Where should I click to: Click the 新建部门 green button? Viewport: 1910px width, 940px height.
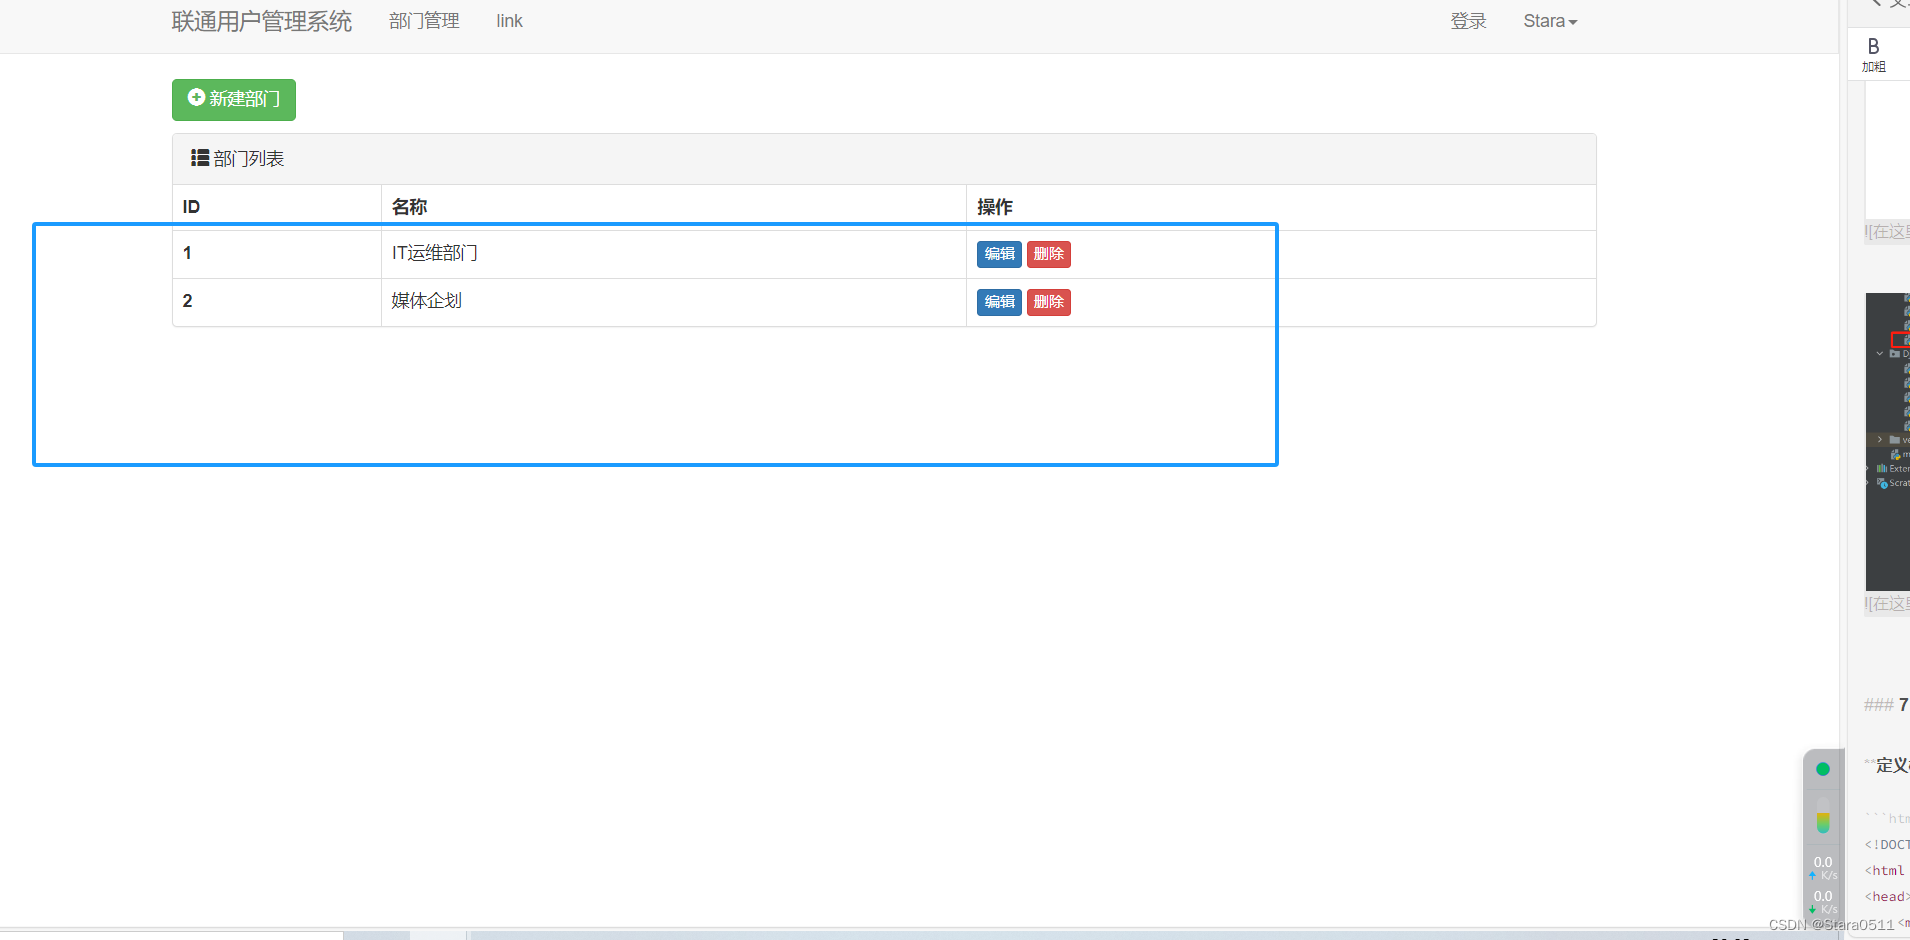click(x=234, y=100)
